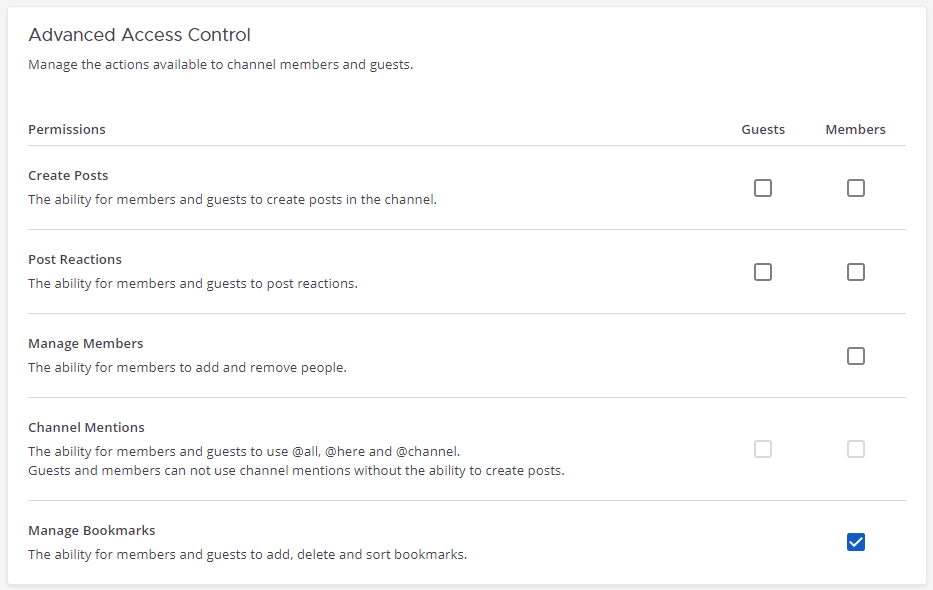Image resolution: width=933 pixels, height=590 pixels.
Task: Click the Advanced Access Control heading
Action: (139, 34)
